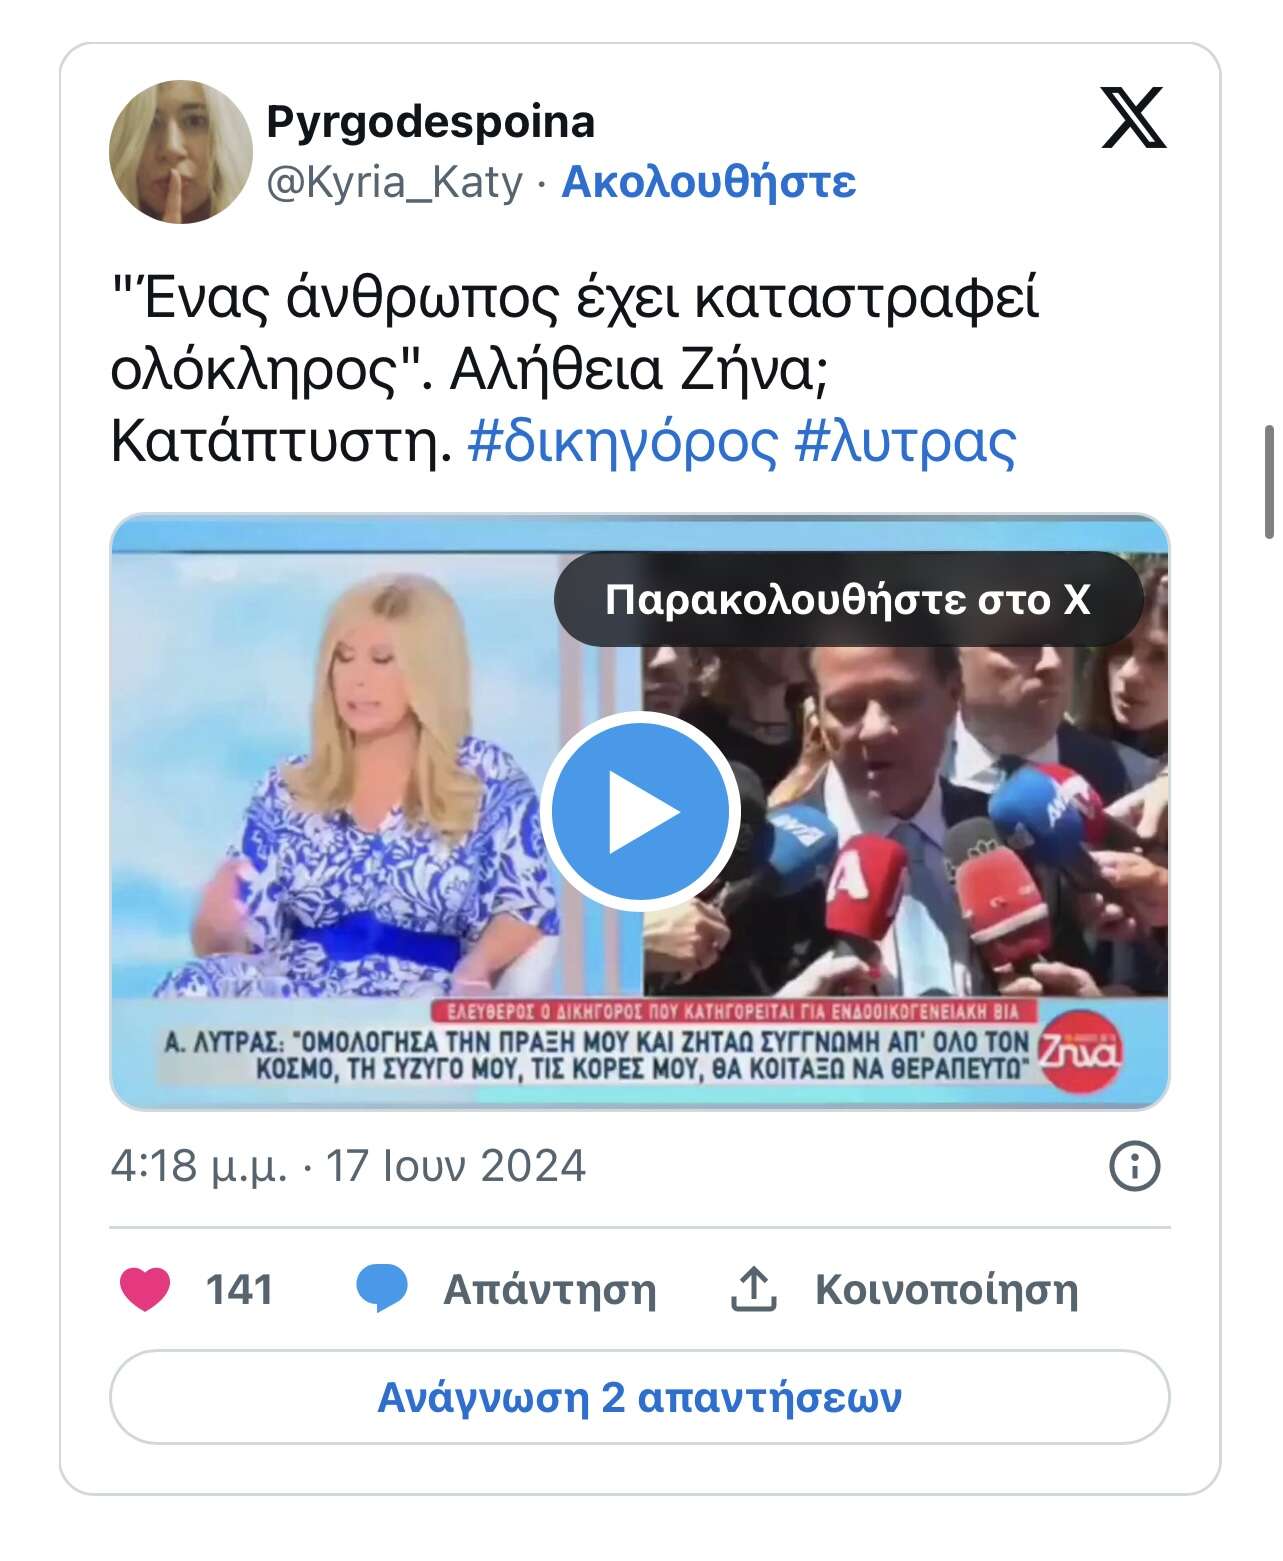Follow the account via Ακολουθήστε

tap(708, 182)
